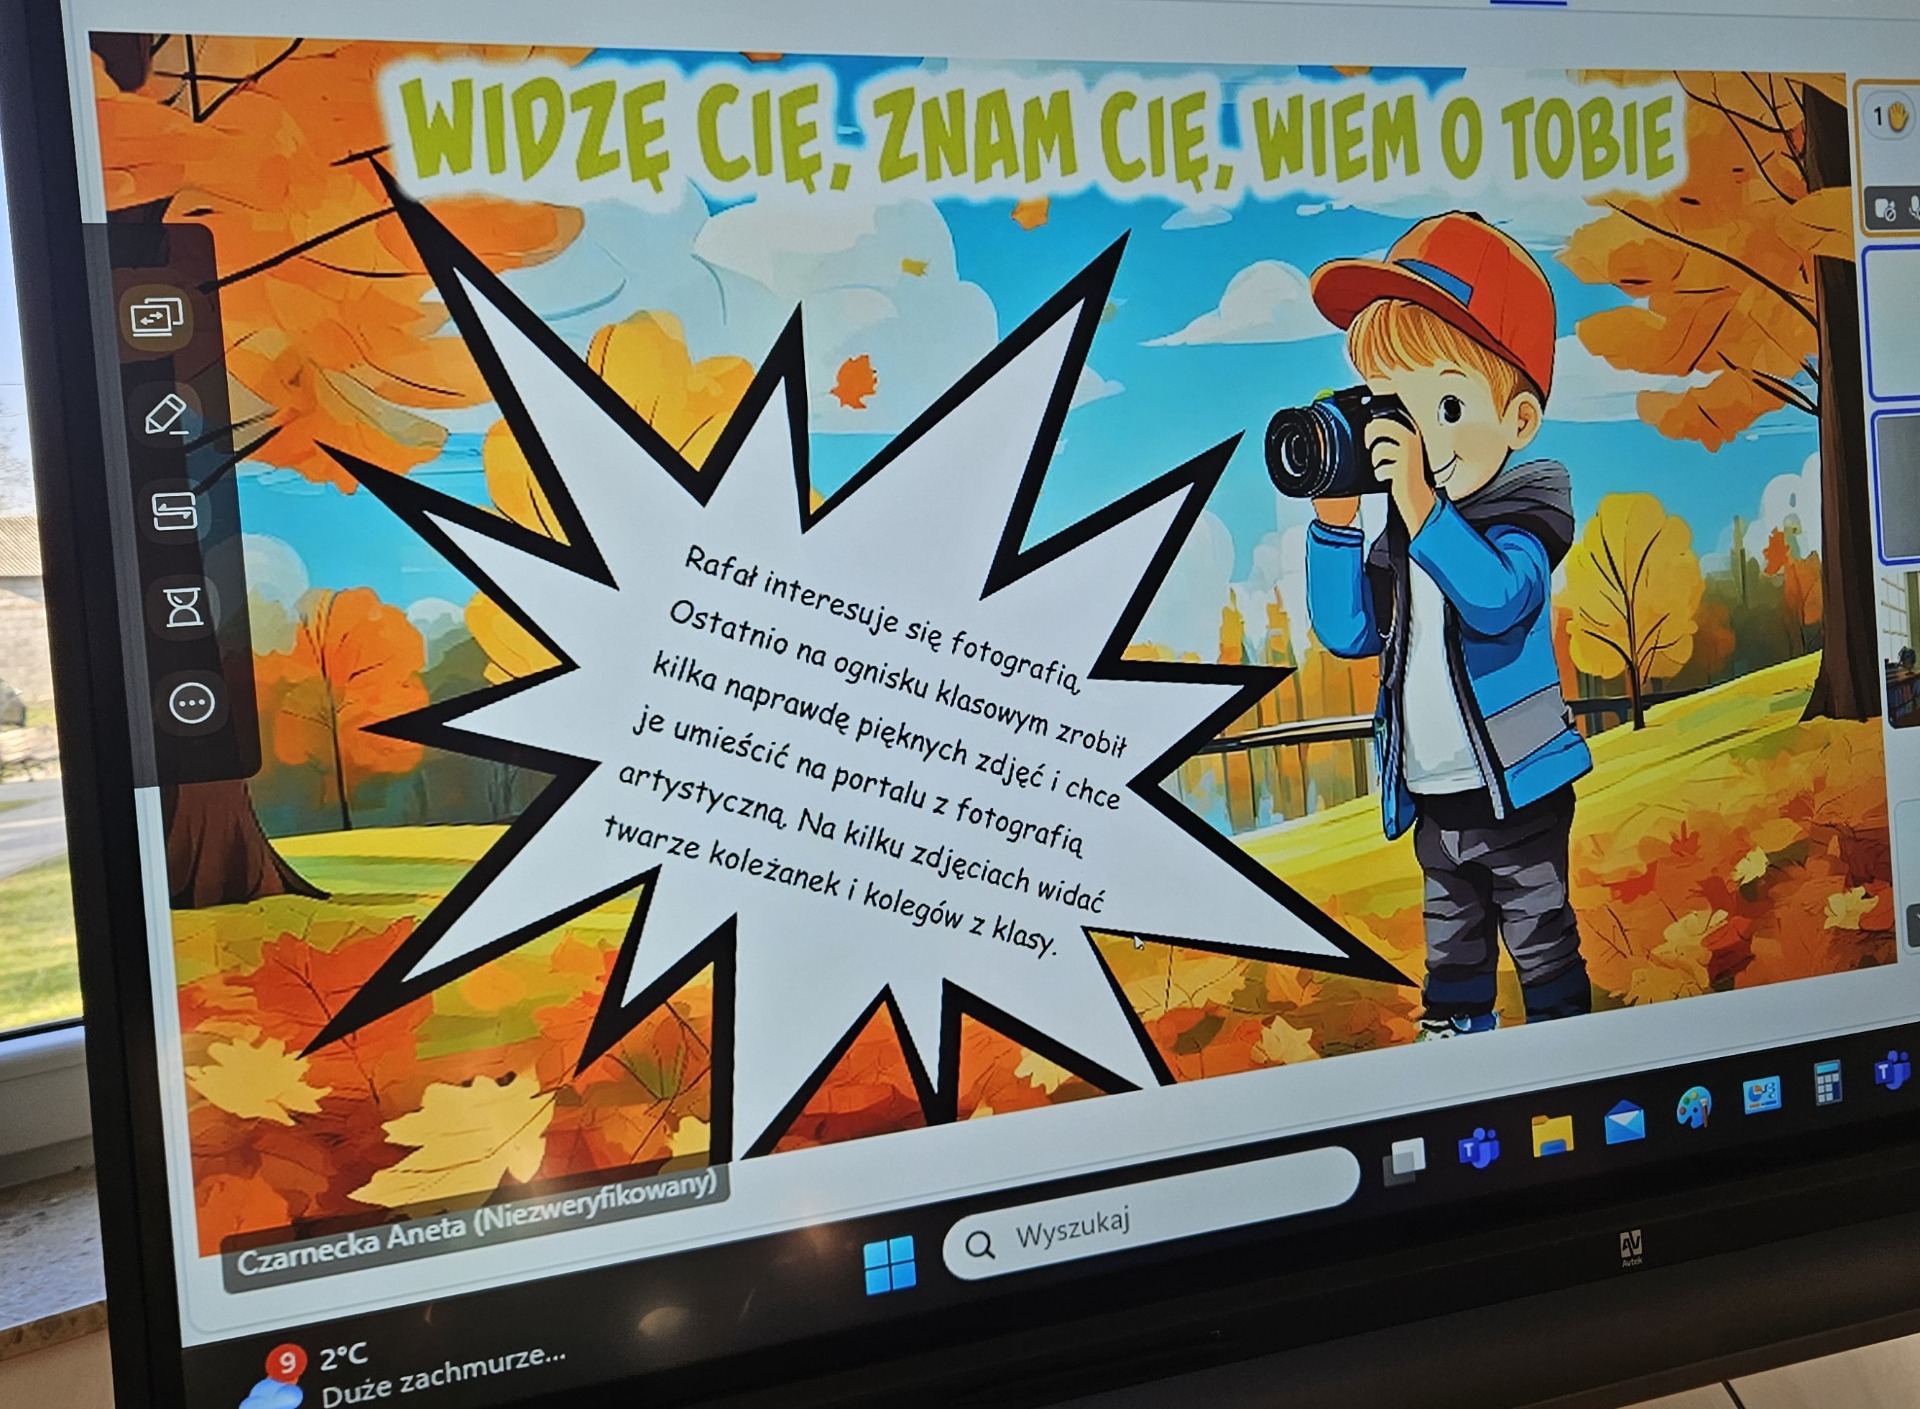This screenshot has height=1409, width=1920.
Task: Open Calculator from the taskbar
Action: 1827,1082
